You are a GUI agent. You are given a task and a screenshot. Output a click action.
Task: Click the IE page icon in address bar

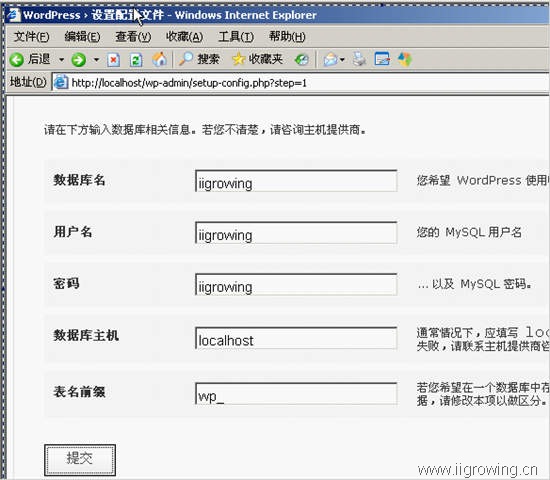point(61,82)
